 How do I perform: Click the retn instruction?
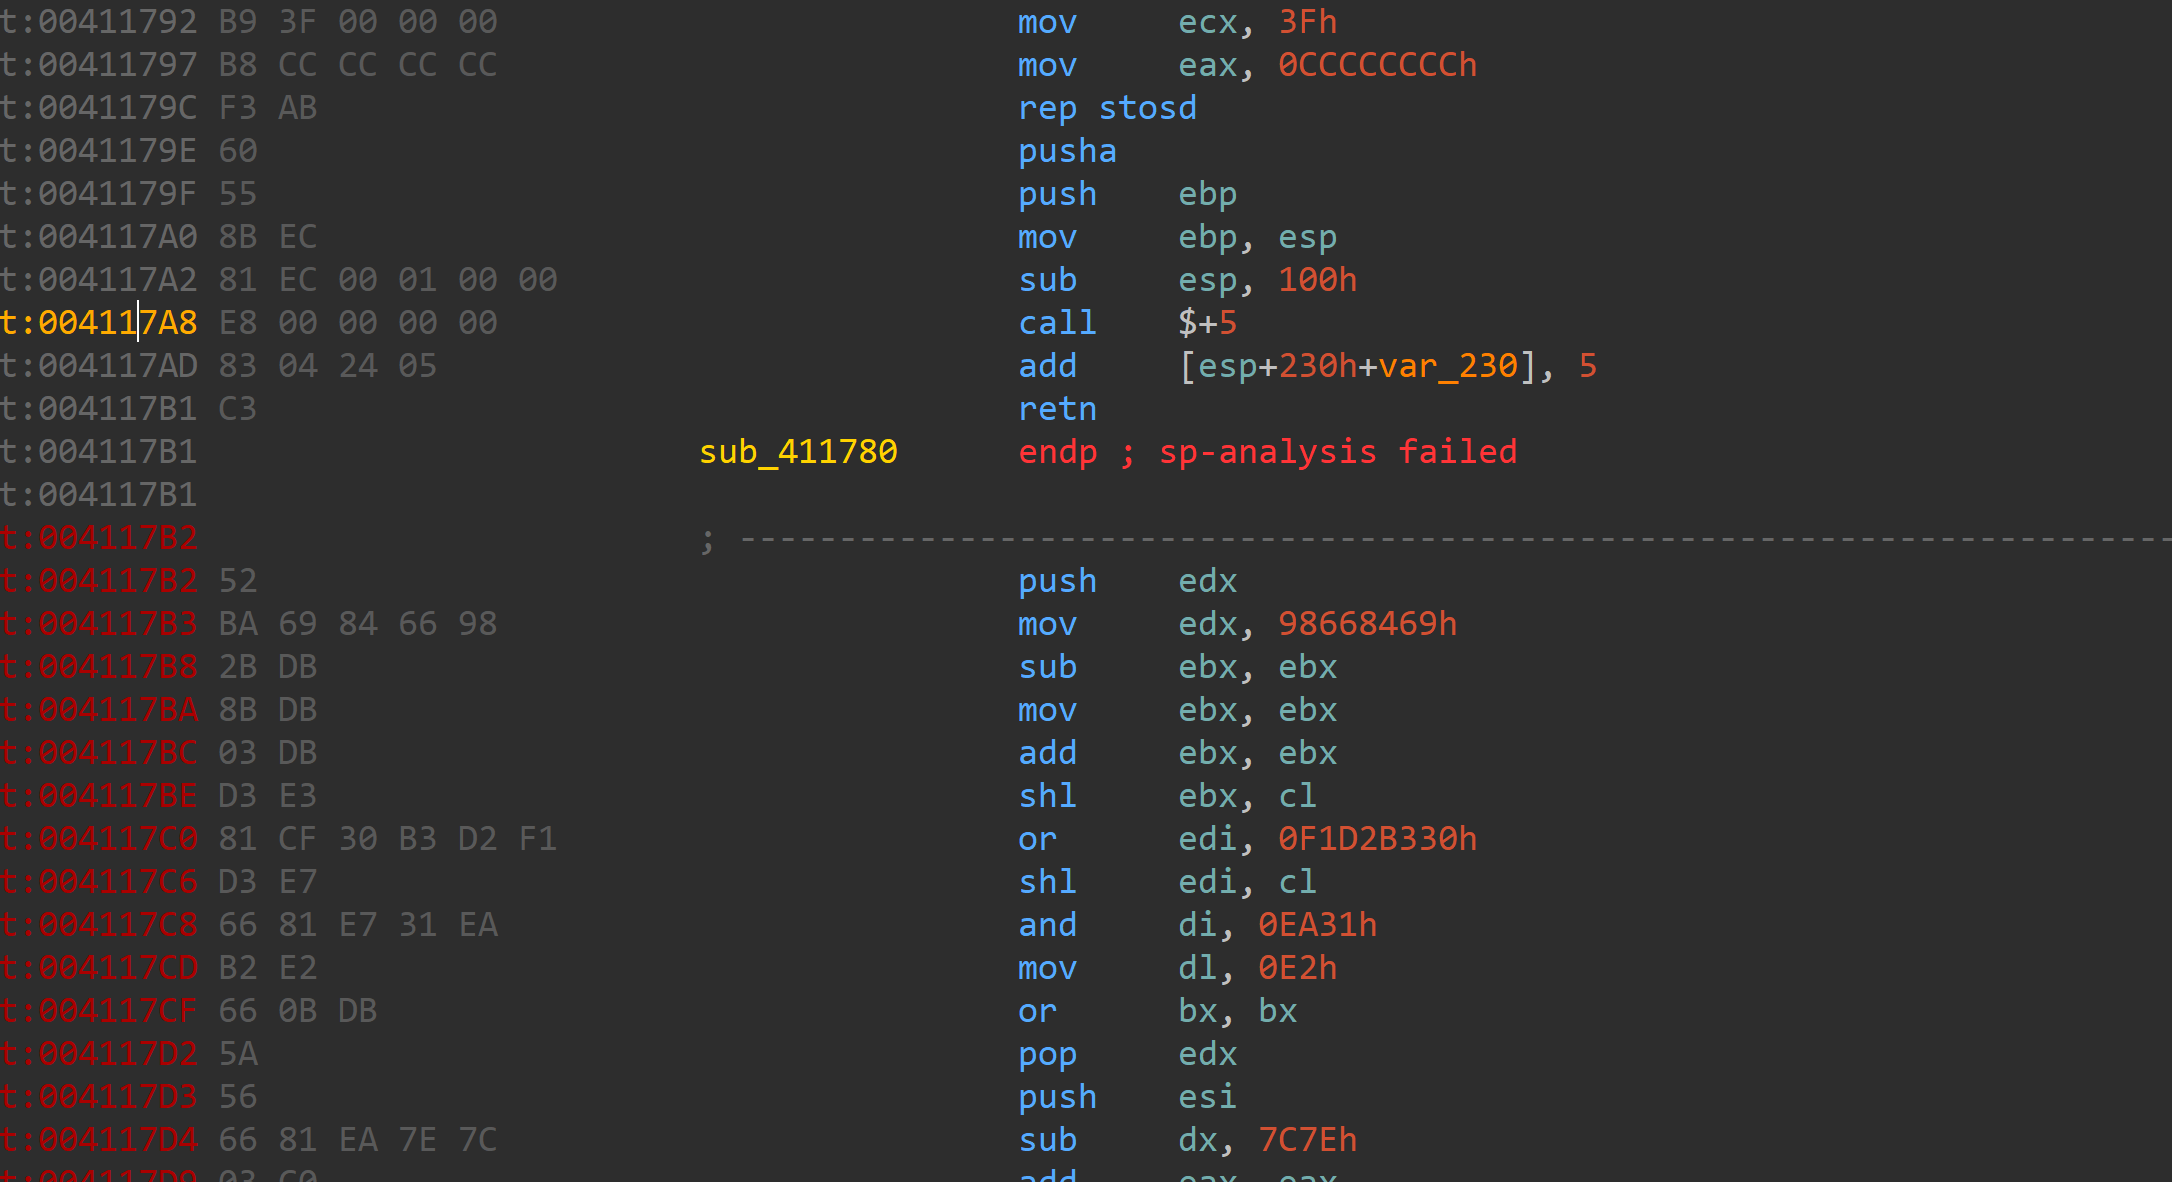(1057, 409)
